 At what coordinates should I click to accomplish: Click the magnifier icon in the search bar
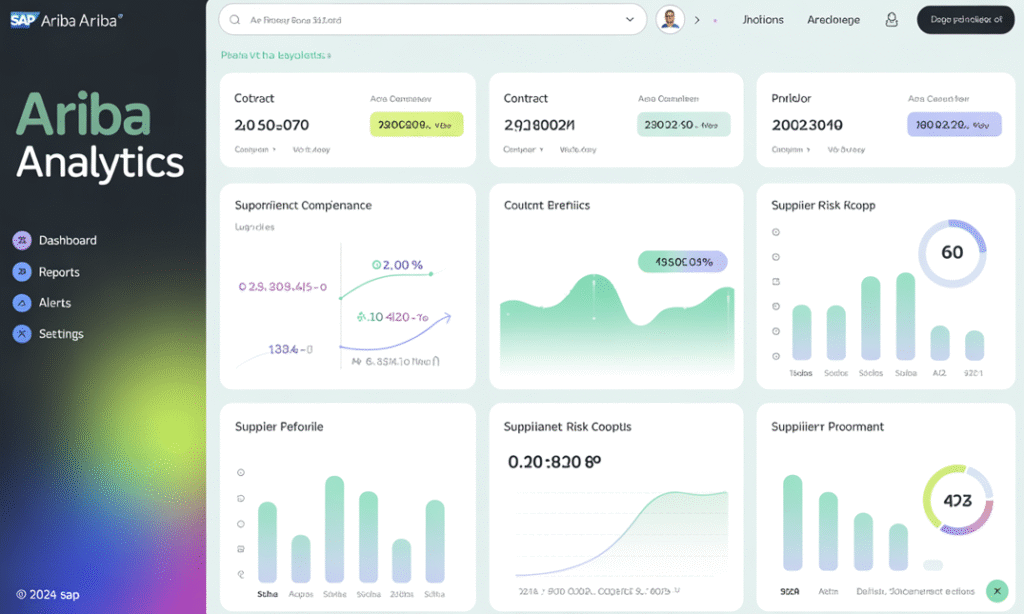tap(235, 20)
